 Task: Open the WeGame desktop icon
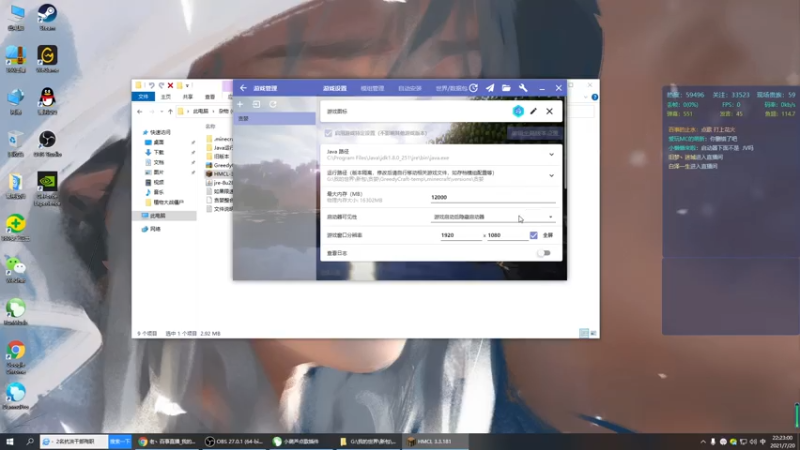[x=47, y=58]
